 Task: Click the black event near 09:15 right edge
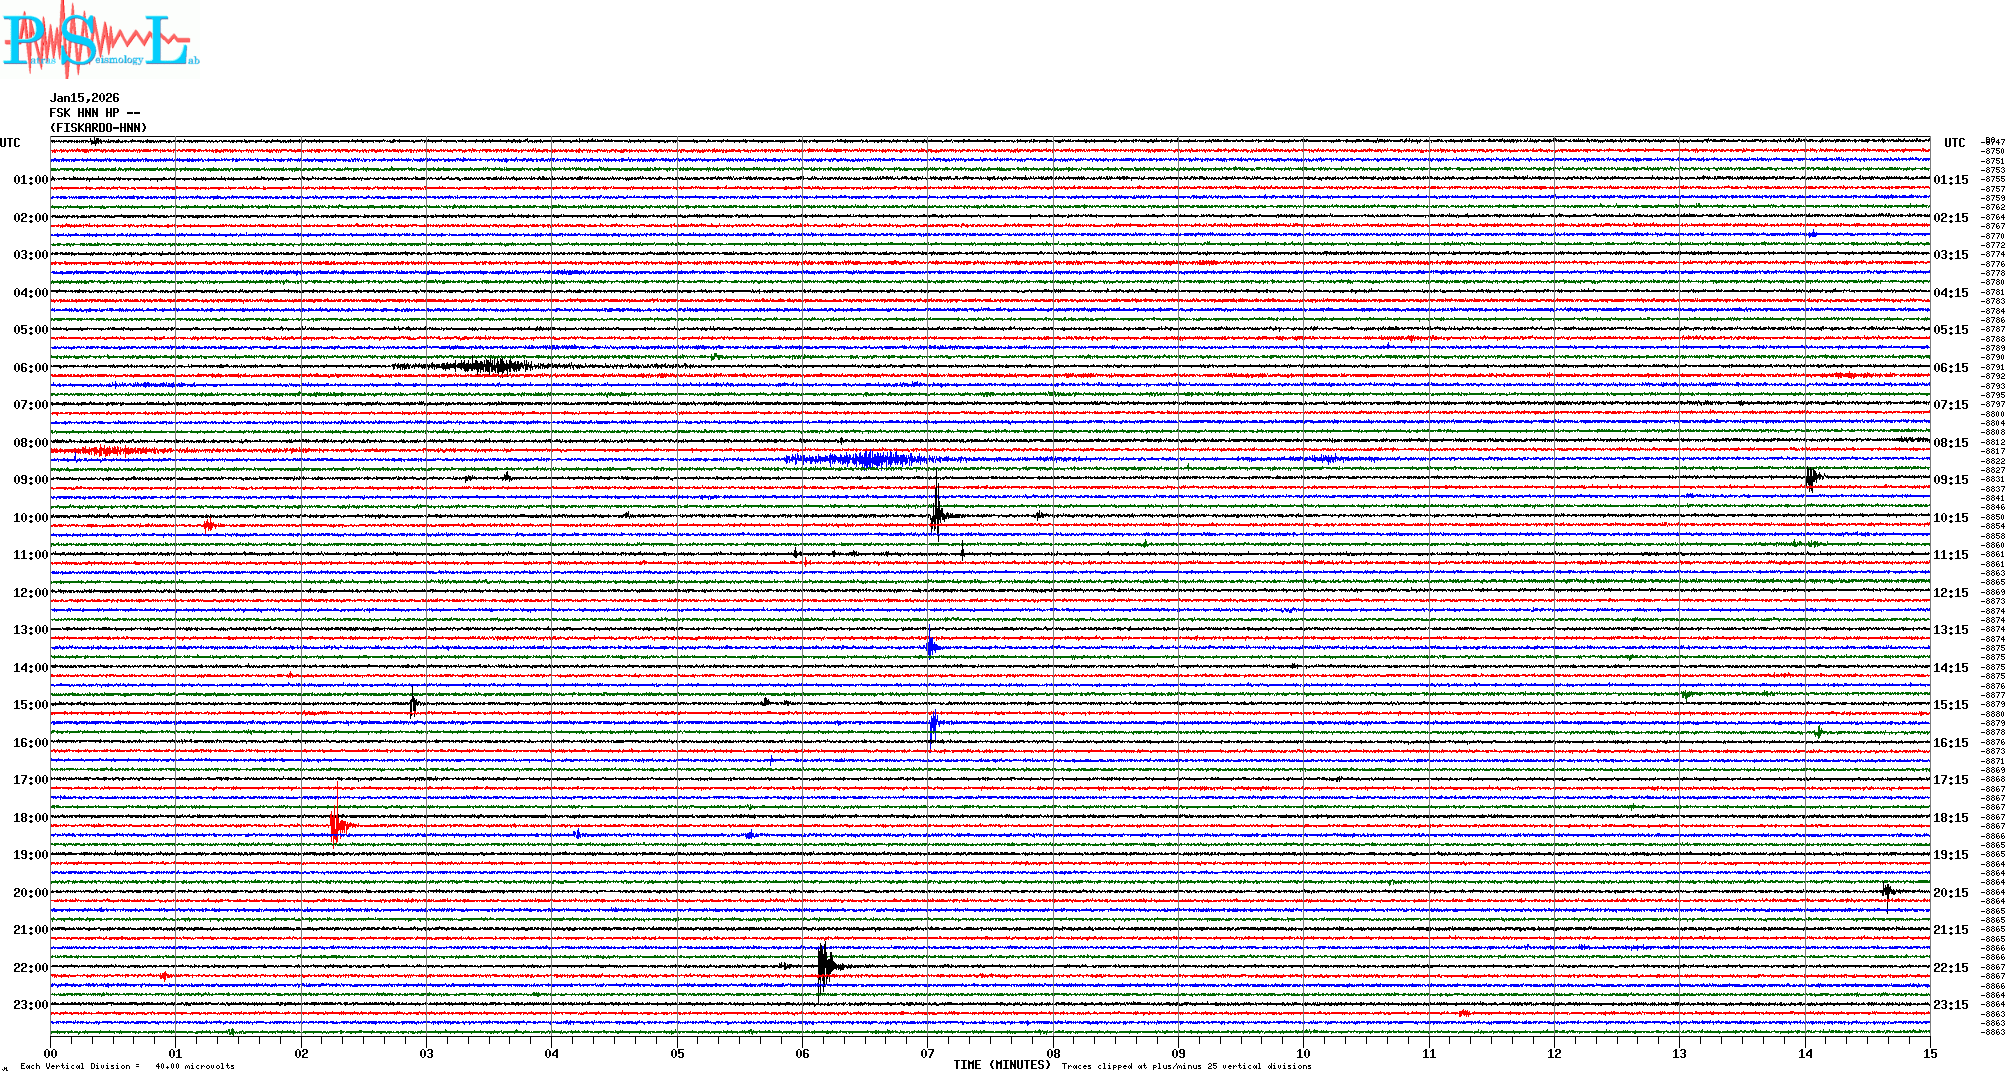[x=1811, y=478]
